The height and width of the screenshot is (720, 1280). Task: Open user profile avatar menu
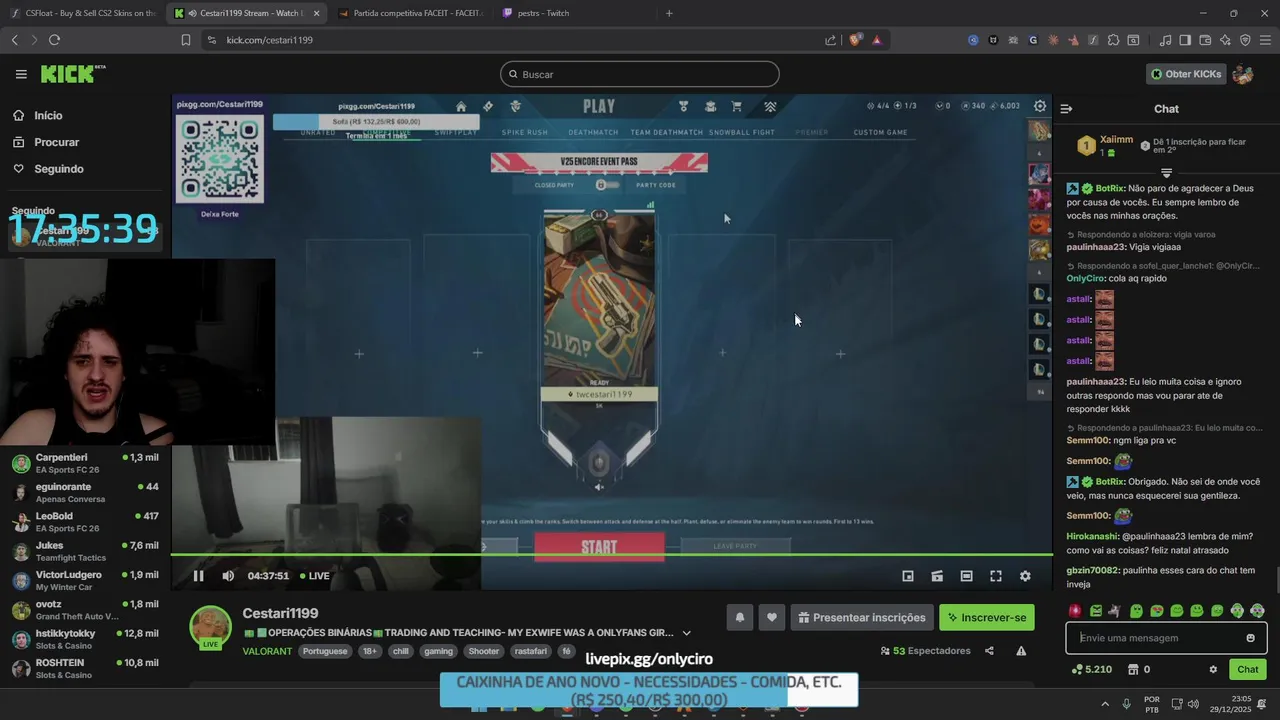coord(1243,74)
